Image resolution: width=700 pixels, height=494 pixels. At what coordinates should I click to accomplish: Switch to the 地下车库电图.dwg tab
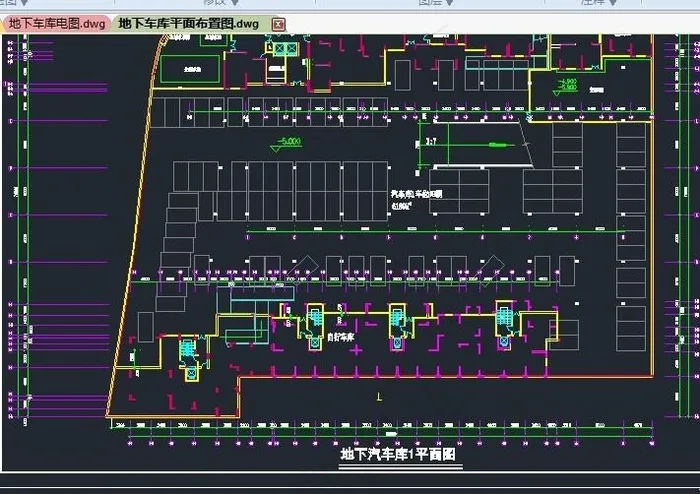[x=57, y=22]
